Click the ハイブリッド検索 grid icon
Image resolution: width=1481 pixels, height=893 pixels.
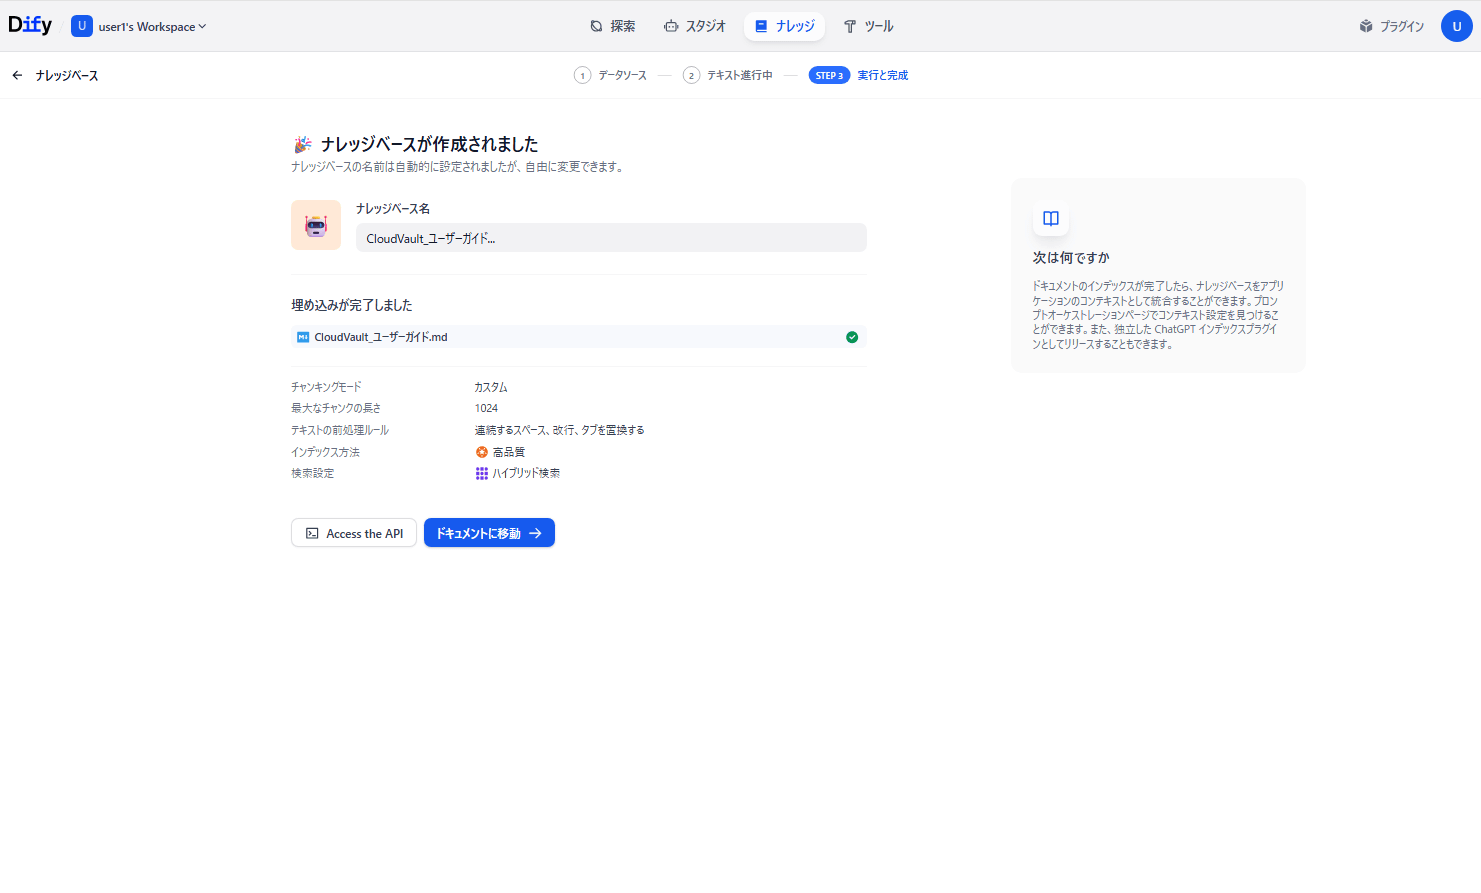[x=482, y=473]
